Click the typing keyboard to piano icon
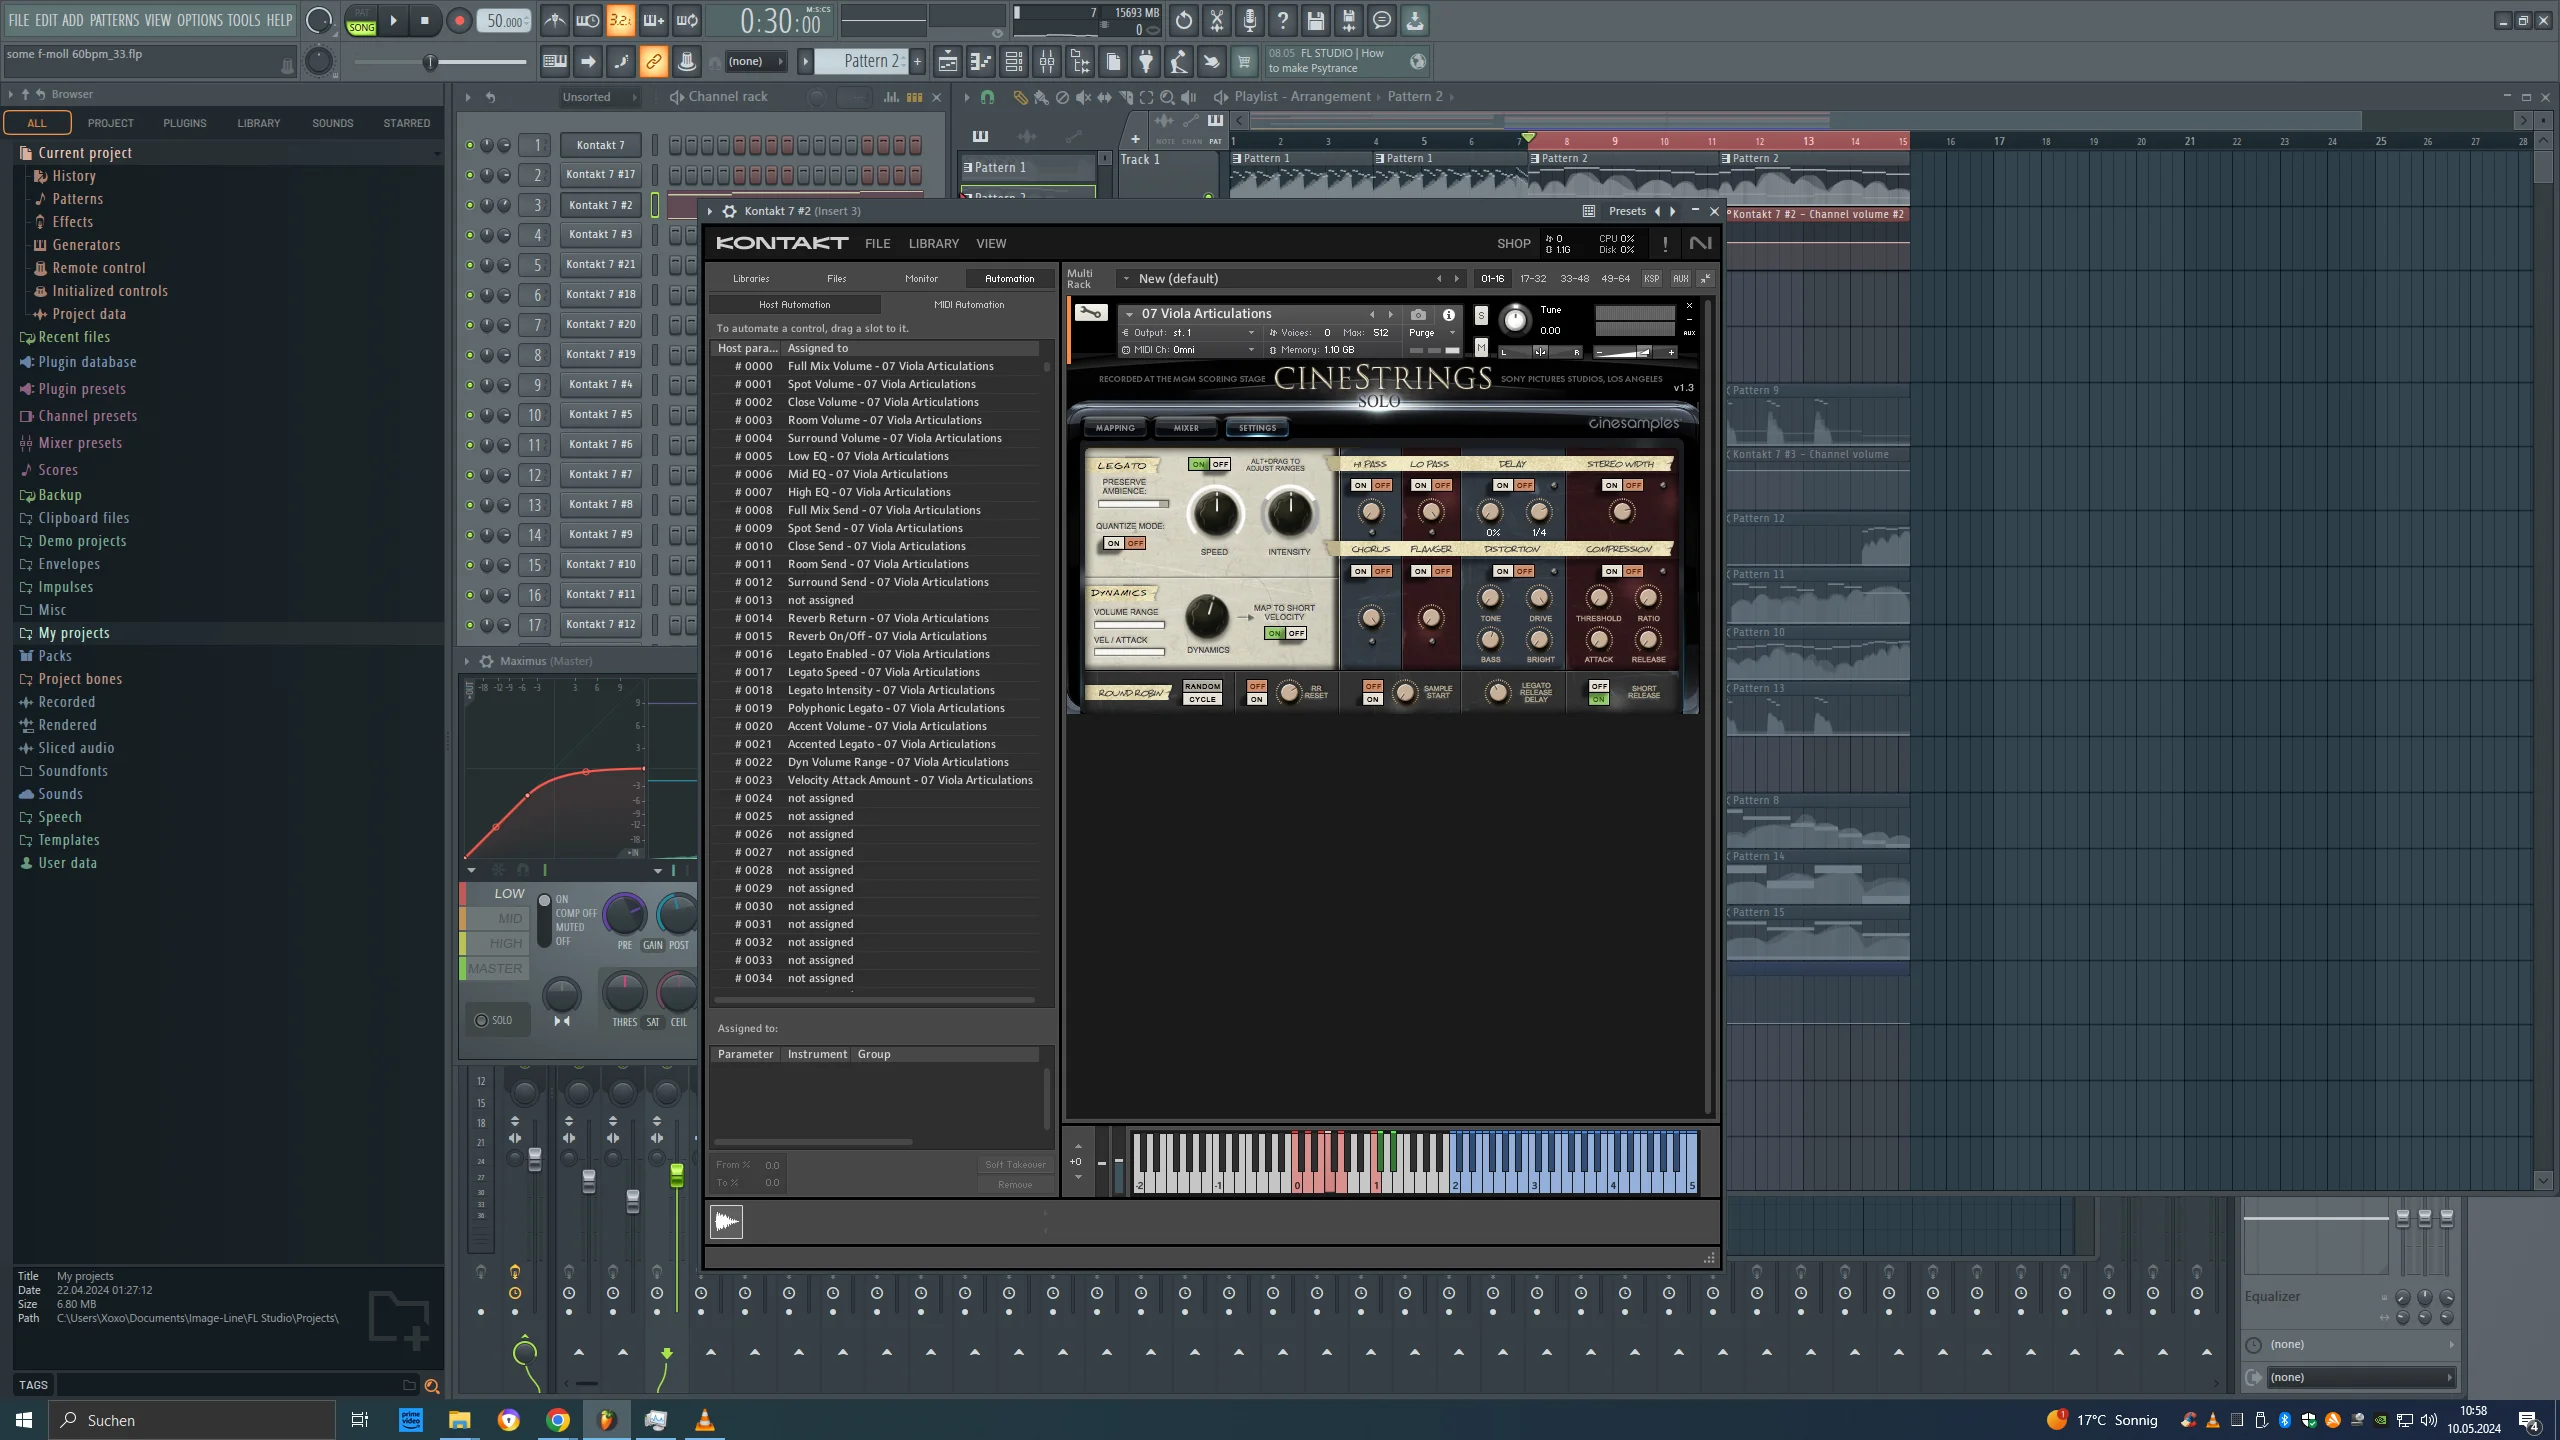The width and height of the screenshot is (2560, 1440). (x=555, y=62)
